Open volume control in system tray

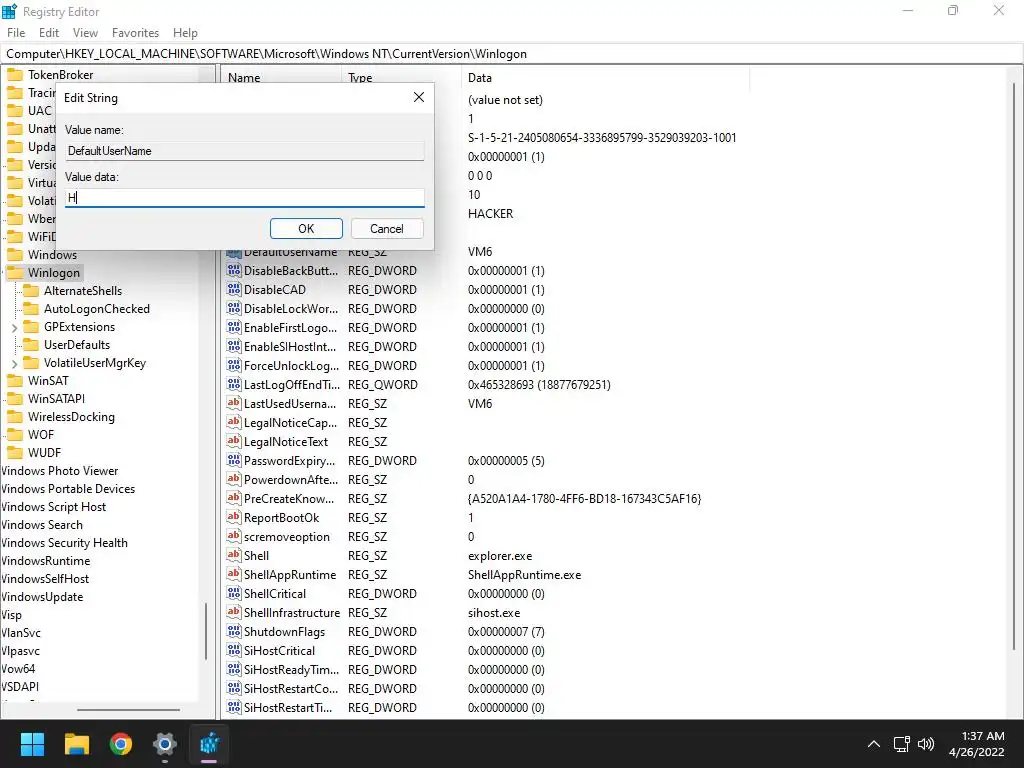point(925,744)
